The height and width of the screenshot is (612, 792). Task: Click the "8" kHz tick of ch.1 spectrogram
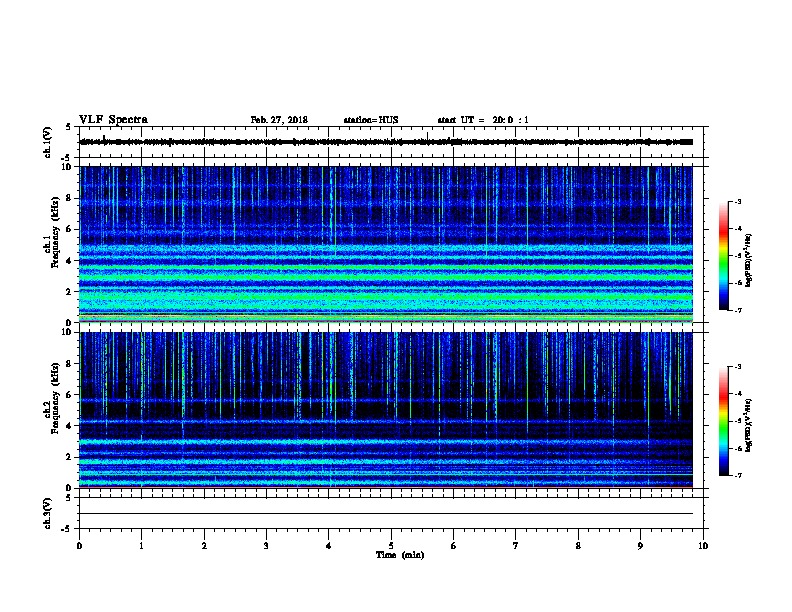coord(70,198)
